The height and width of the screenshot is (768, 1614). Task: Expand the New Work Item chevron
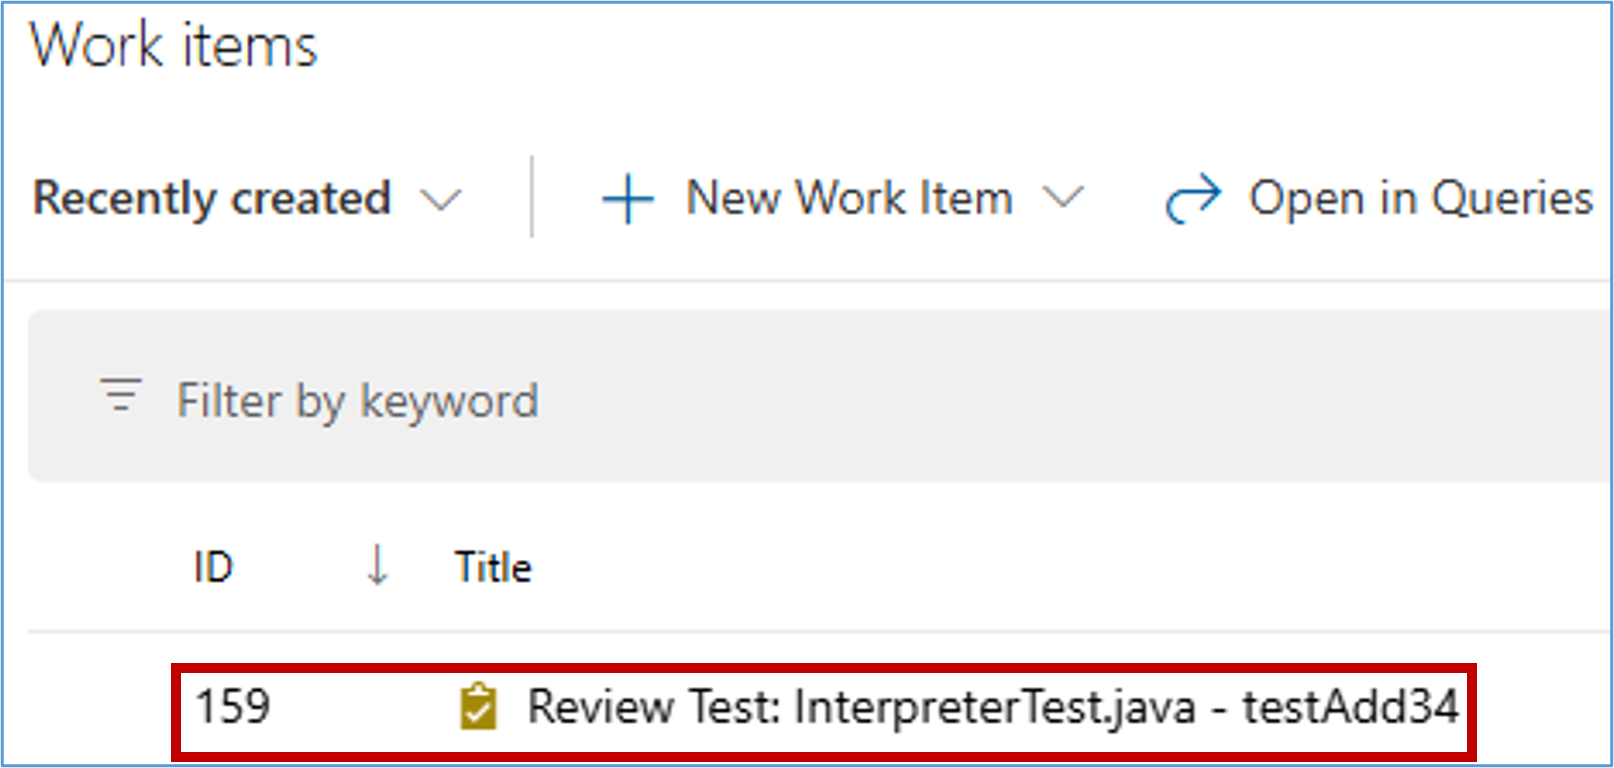[x=1062, y=198]
